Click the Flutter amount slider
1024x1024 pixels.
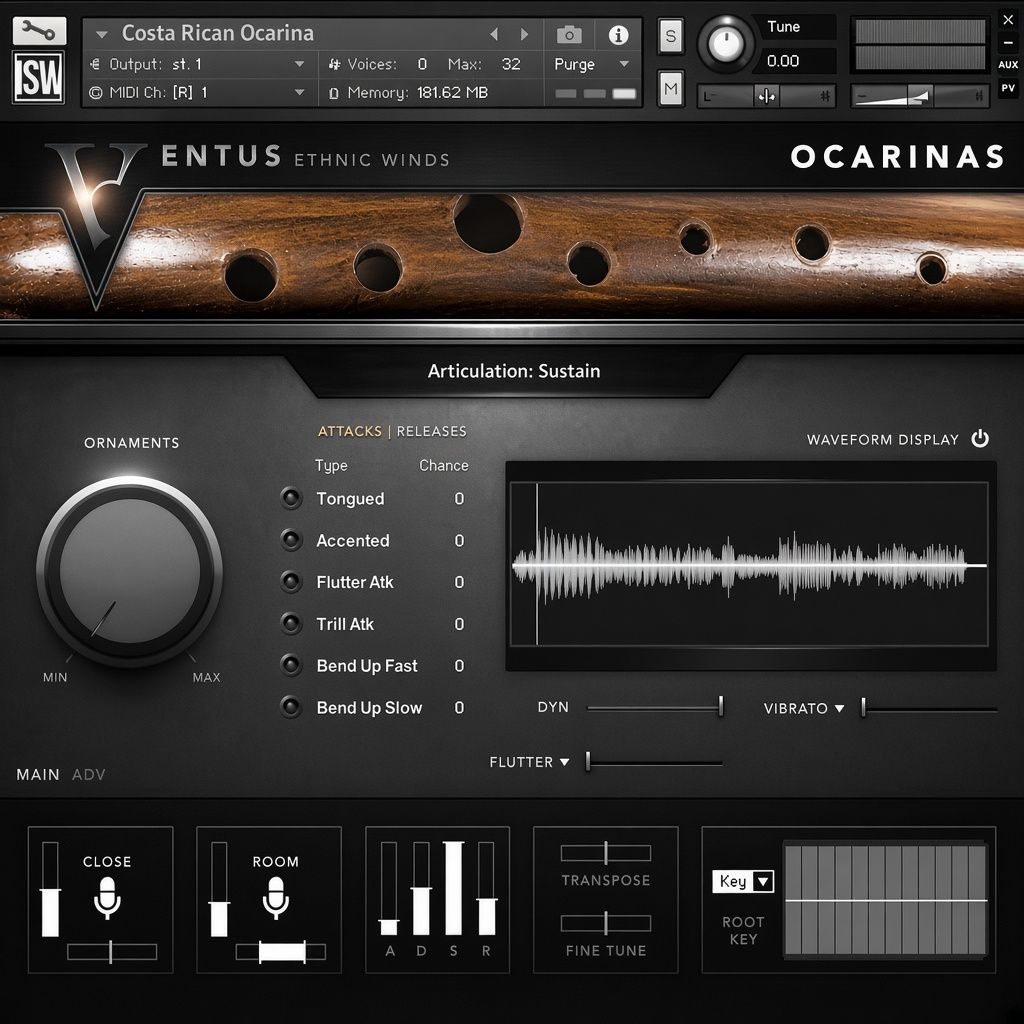click(x=654, y=762)
